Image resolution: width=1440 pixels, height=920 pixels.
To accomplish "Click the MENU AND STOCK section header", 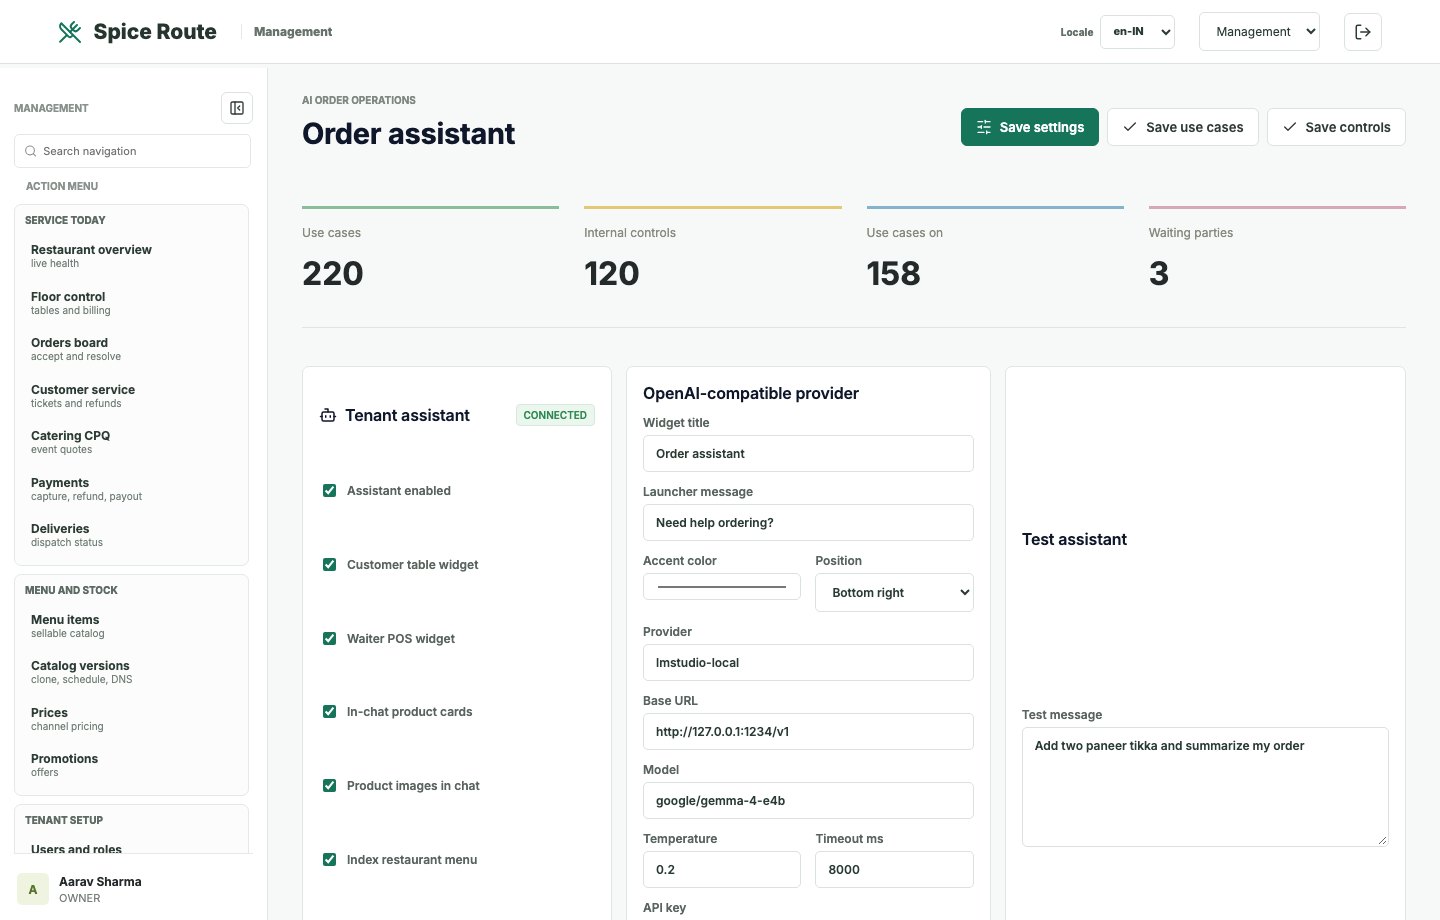I will (x=71, y=590).
